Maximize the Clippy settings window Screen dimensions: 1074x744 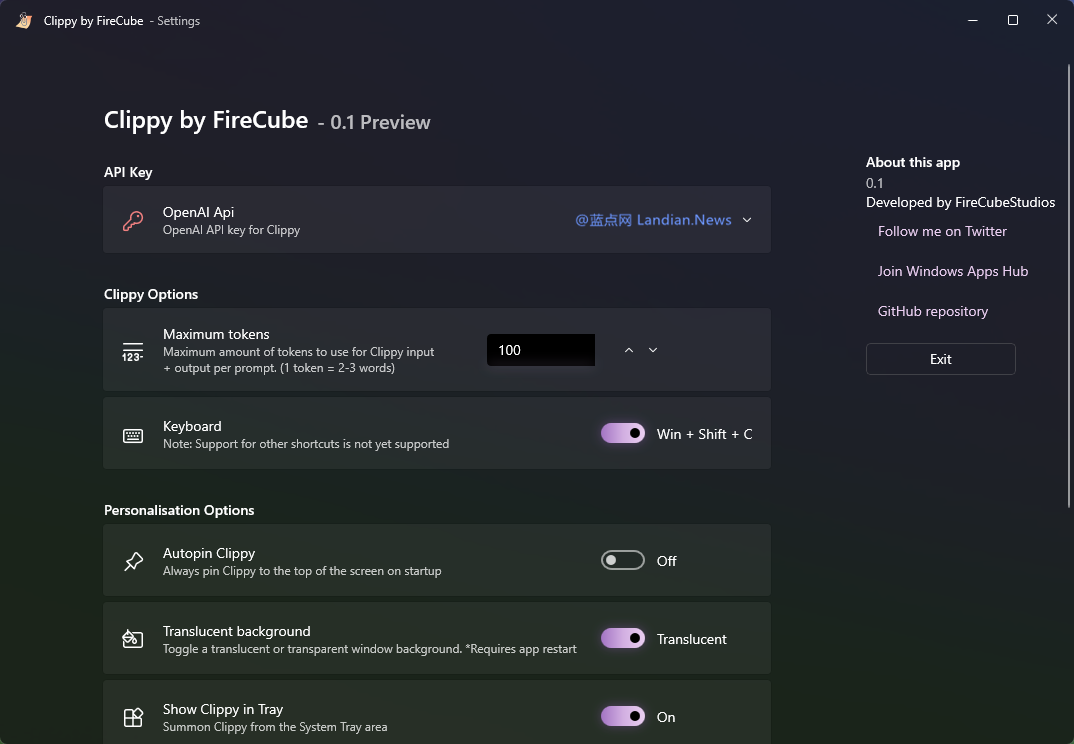[1012, 20]
